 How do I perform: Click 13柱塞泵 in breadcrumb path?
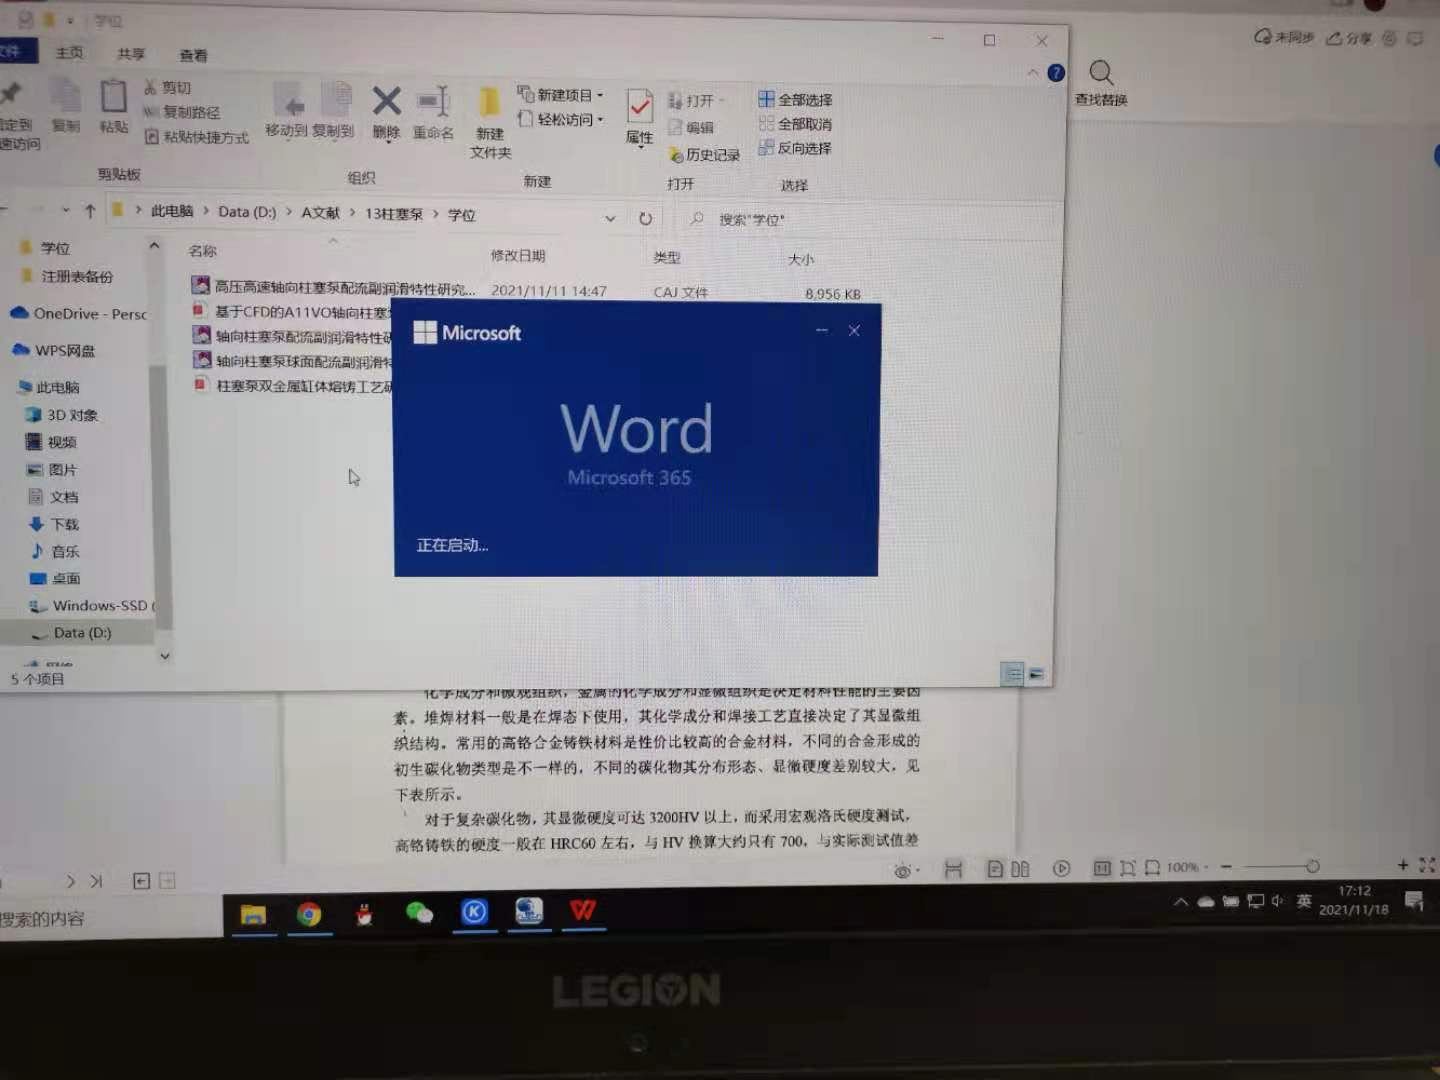click(x=393, y=214)
